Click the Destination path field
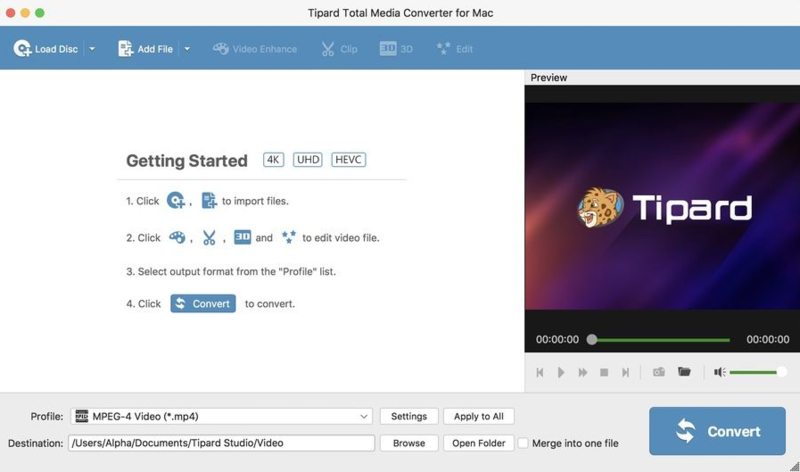This screenshot has width=800, height=472. tap(221, 443)
